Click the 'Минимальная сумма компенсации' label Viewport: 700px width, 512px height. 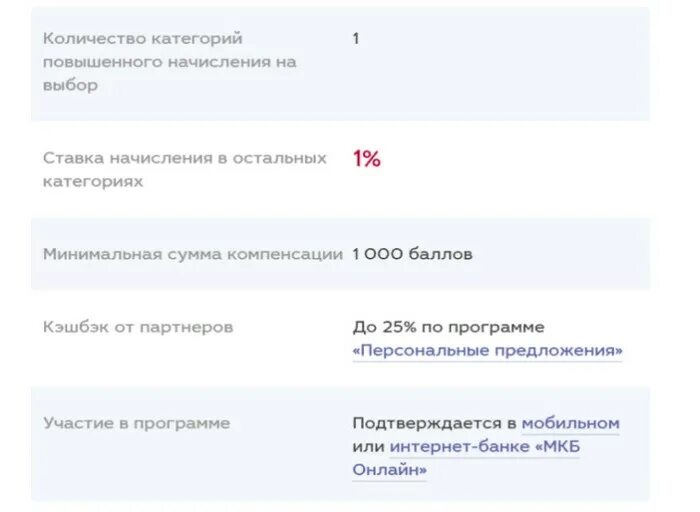pos(193,254)
